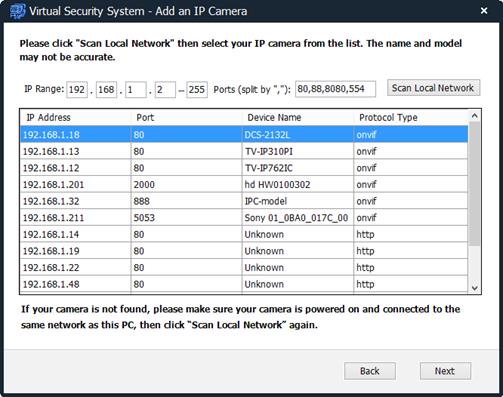
Task: Focus the IP range start field 2
Action: [165, 90]
